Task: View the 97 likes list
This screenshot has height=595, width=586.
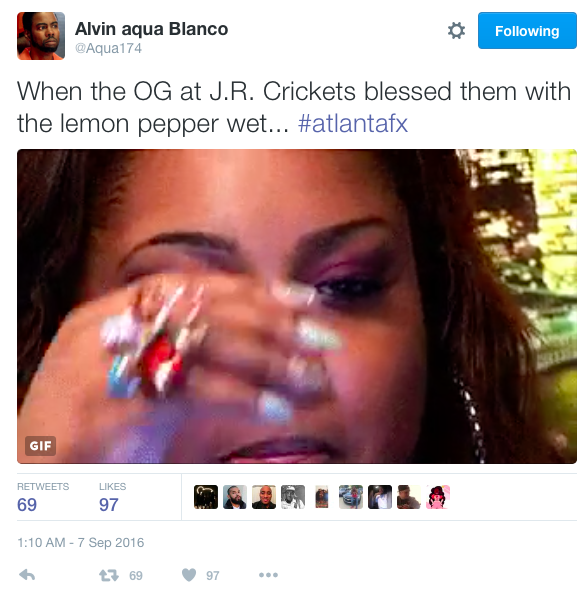Action: click(x=112, y=497)
